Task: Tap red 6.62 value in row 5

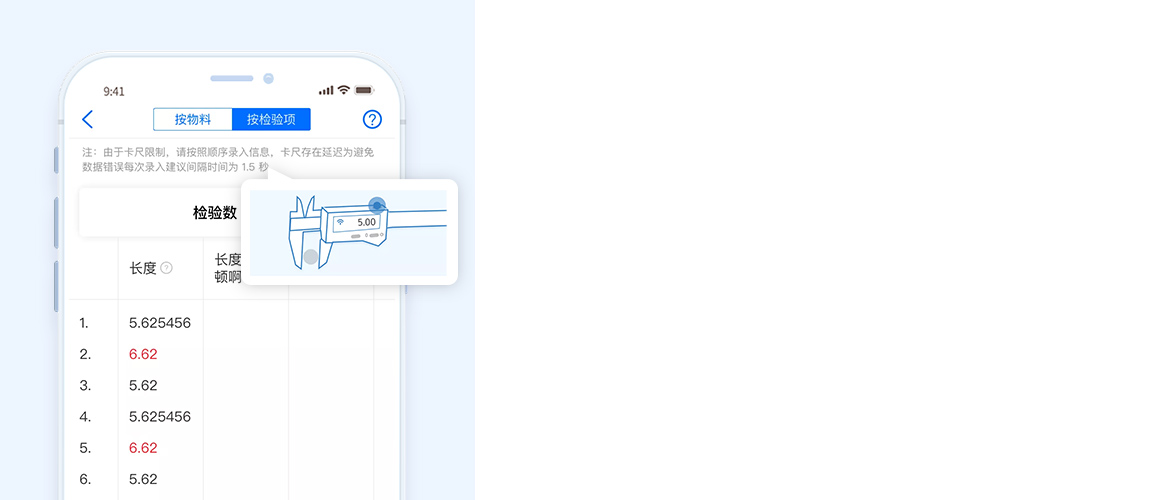Action: [143, 447]
